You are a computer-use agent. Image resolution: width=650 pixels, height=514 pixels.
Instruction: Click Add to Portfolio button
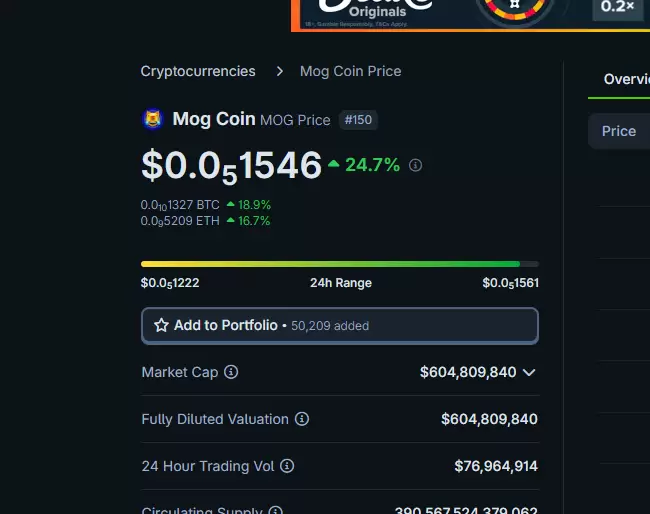pos(340,326)
